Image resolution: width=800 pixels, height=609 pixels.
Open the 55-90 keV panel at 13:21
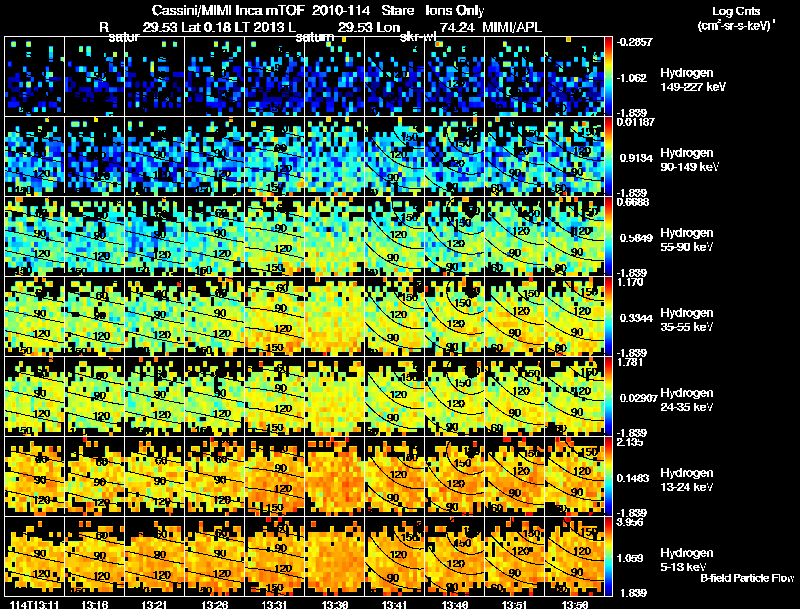(155, 236)
